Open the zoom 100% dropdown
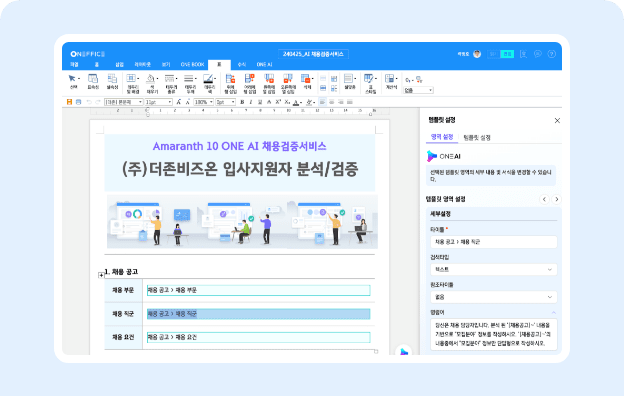Screen dimensions: 624x396 coord(204,102)
